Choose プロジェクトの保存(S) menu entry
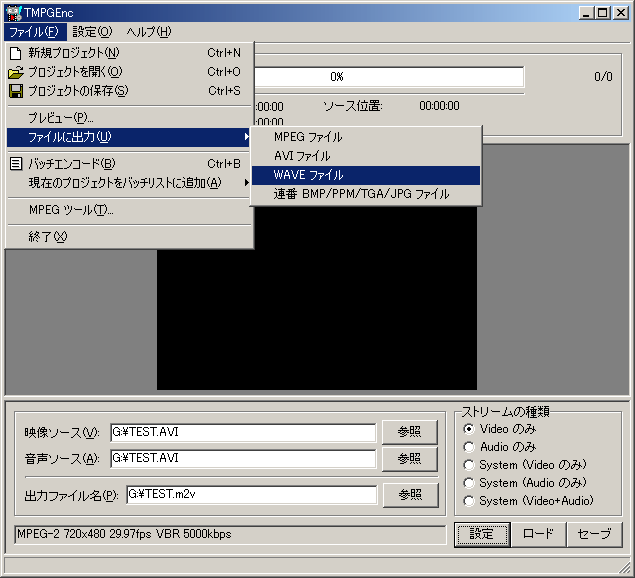The width and height of the screenshot is (635, 578). 130,91
